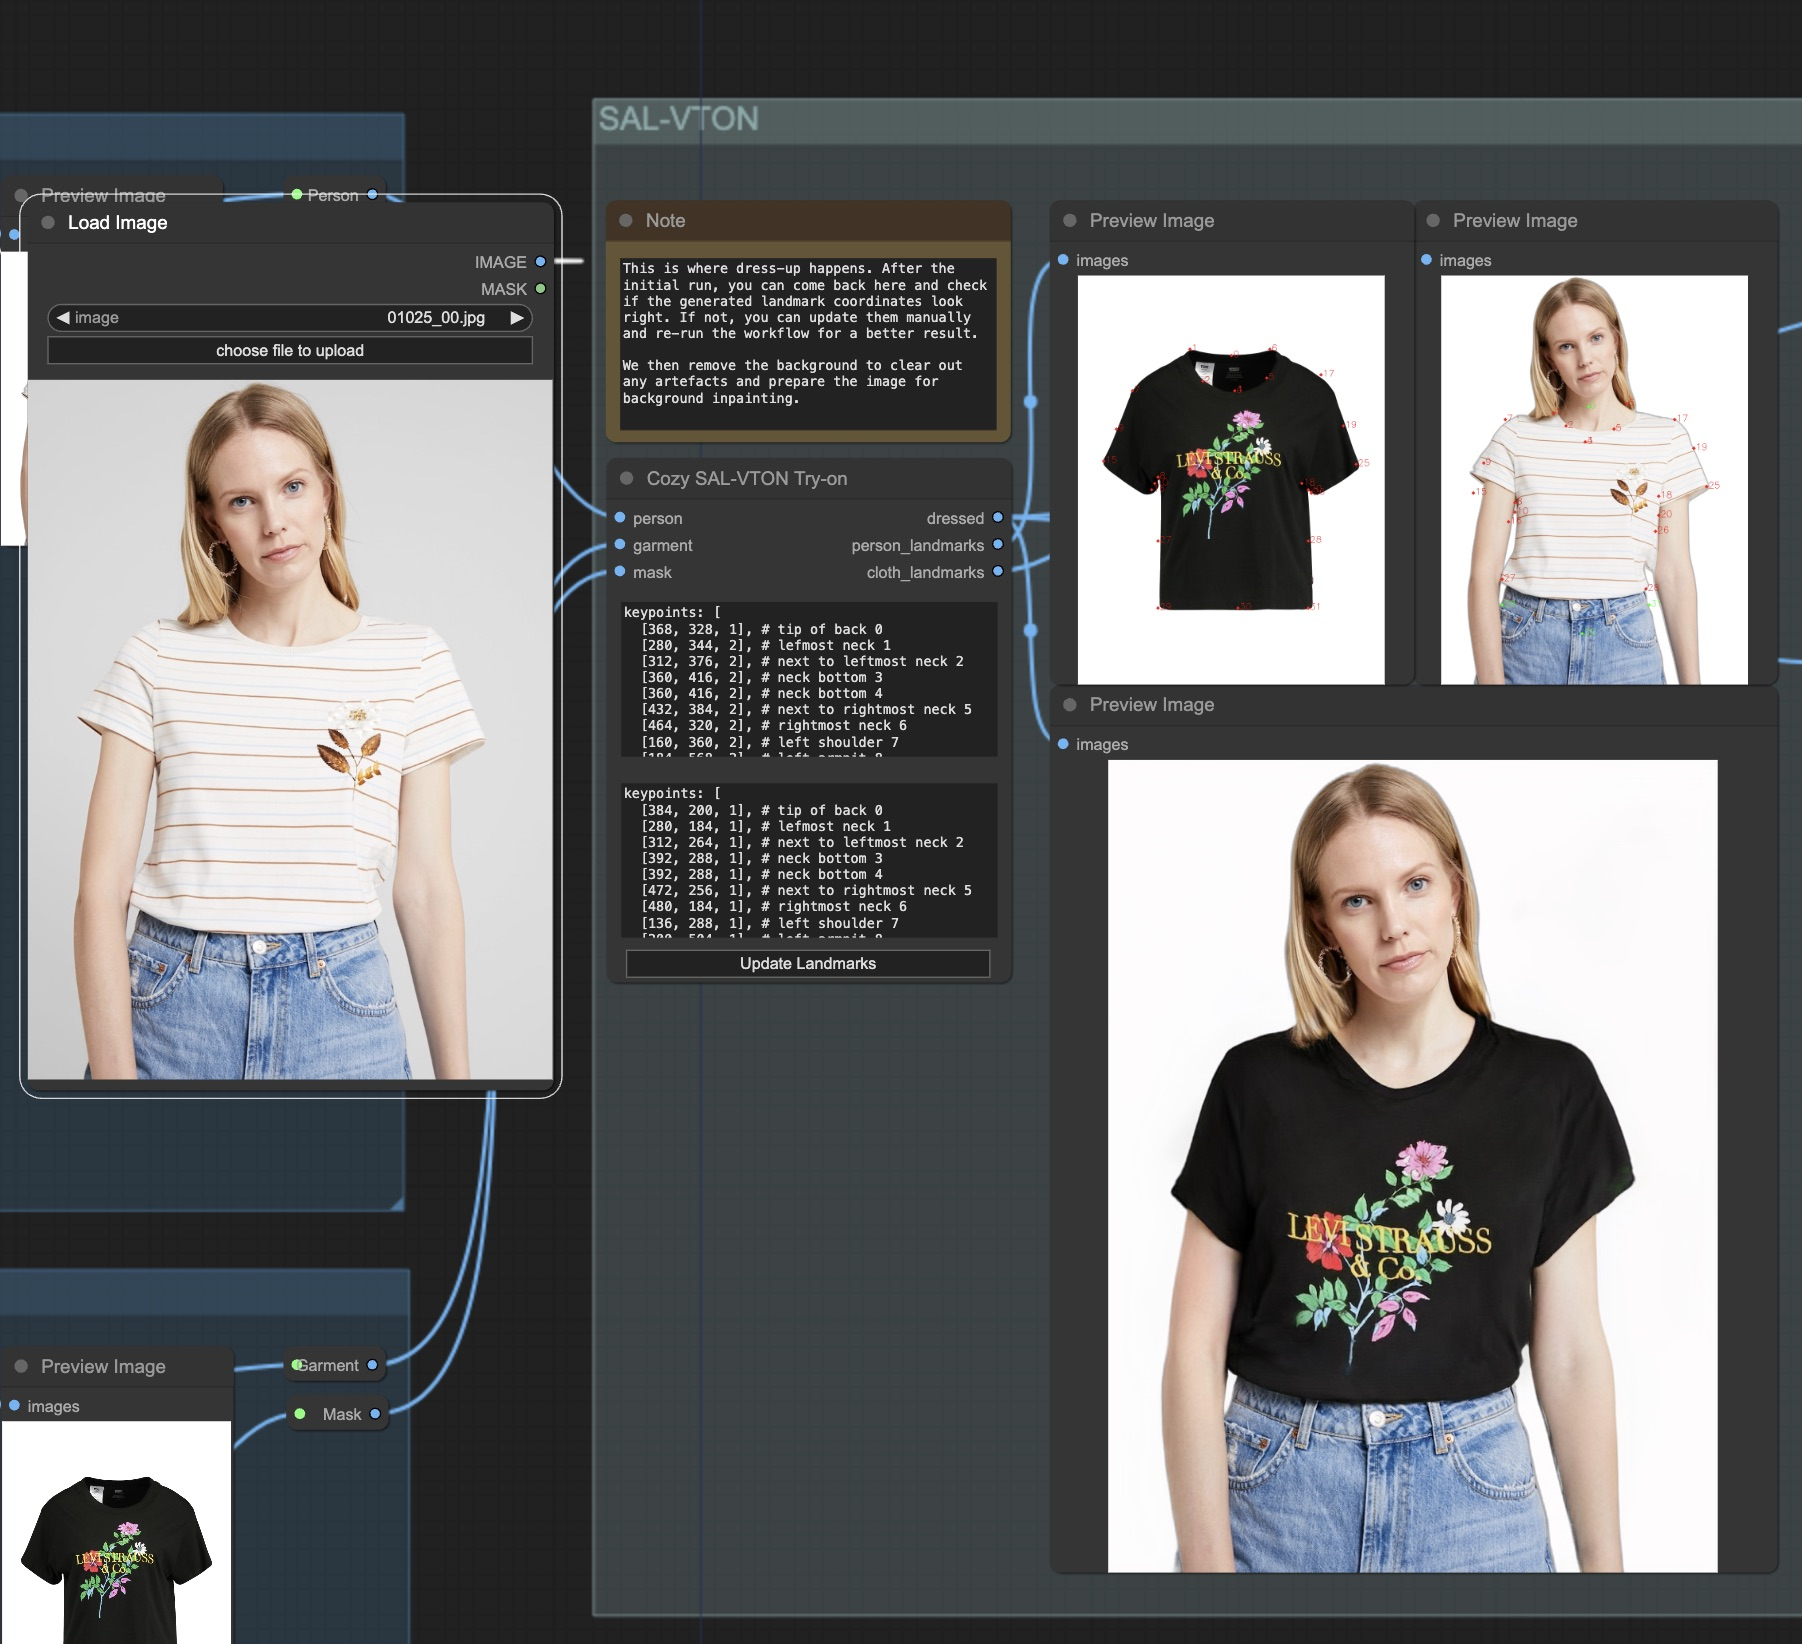Image resolution: width=1802 pixels, height=1644 pixels.
Task: Edit the second keypoints text box
Action: [x=808, y=860]
